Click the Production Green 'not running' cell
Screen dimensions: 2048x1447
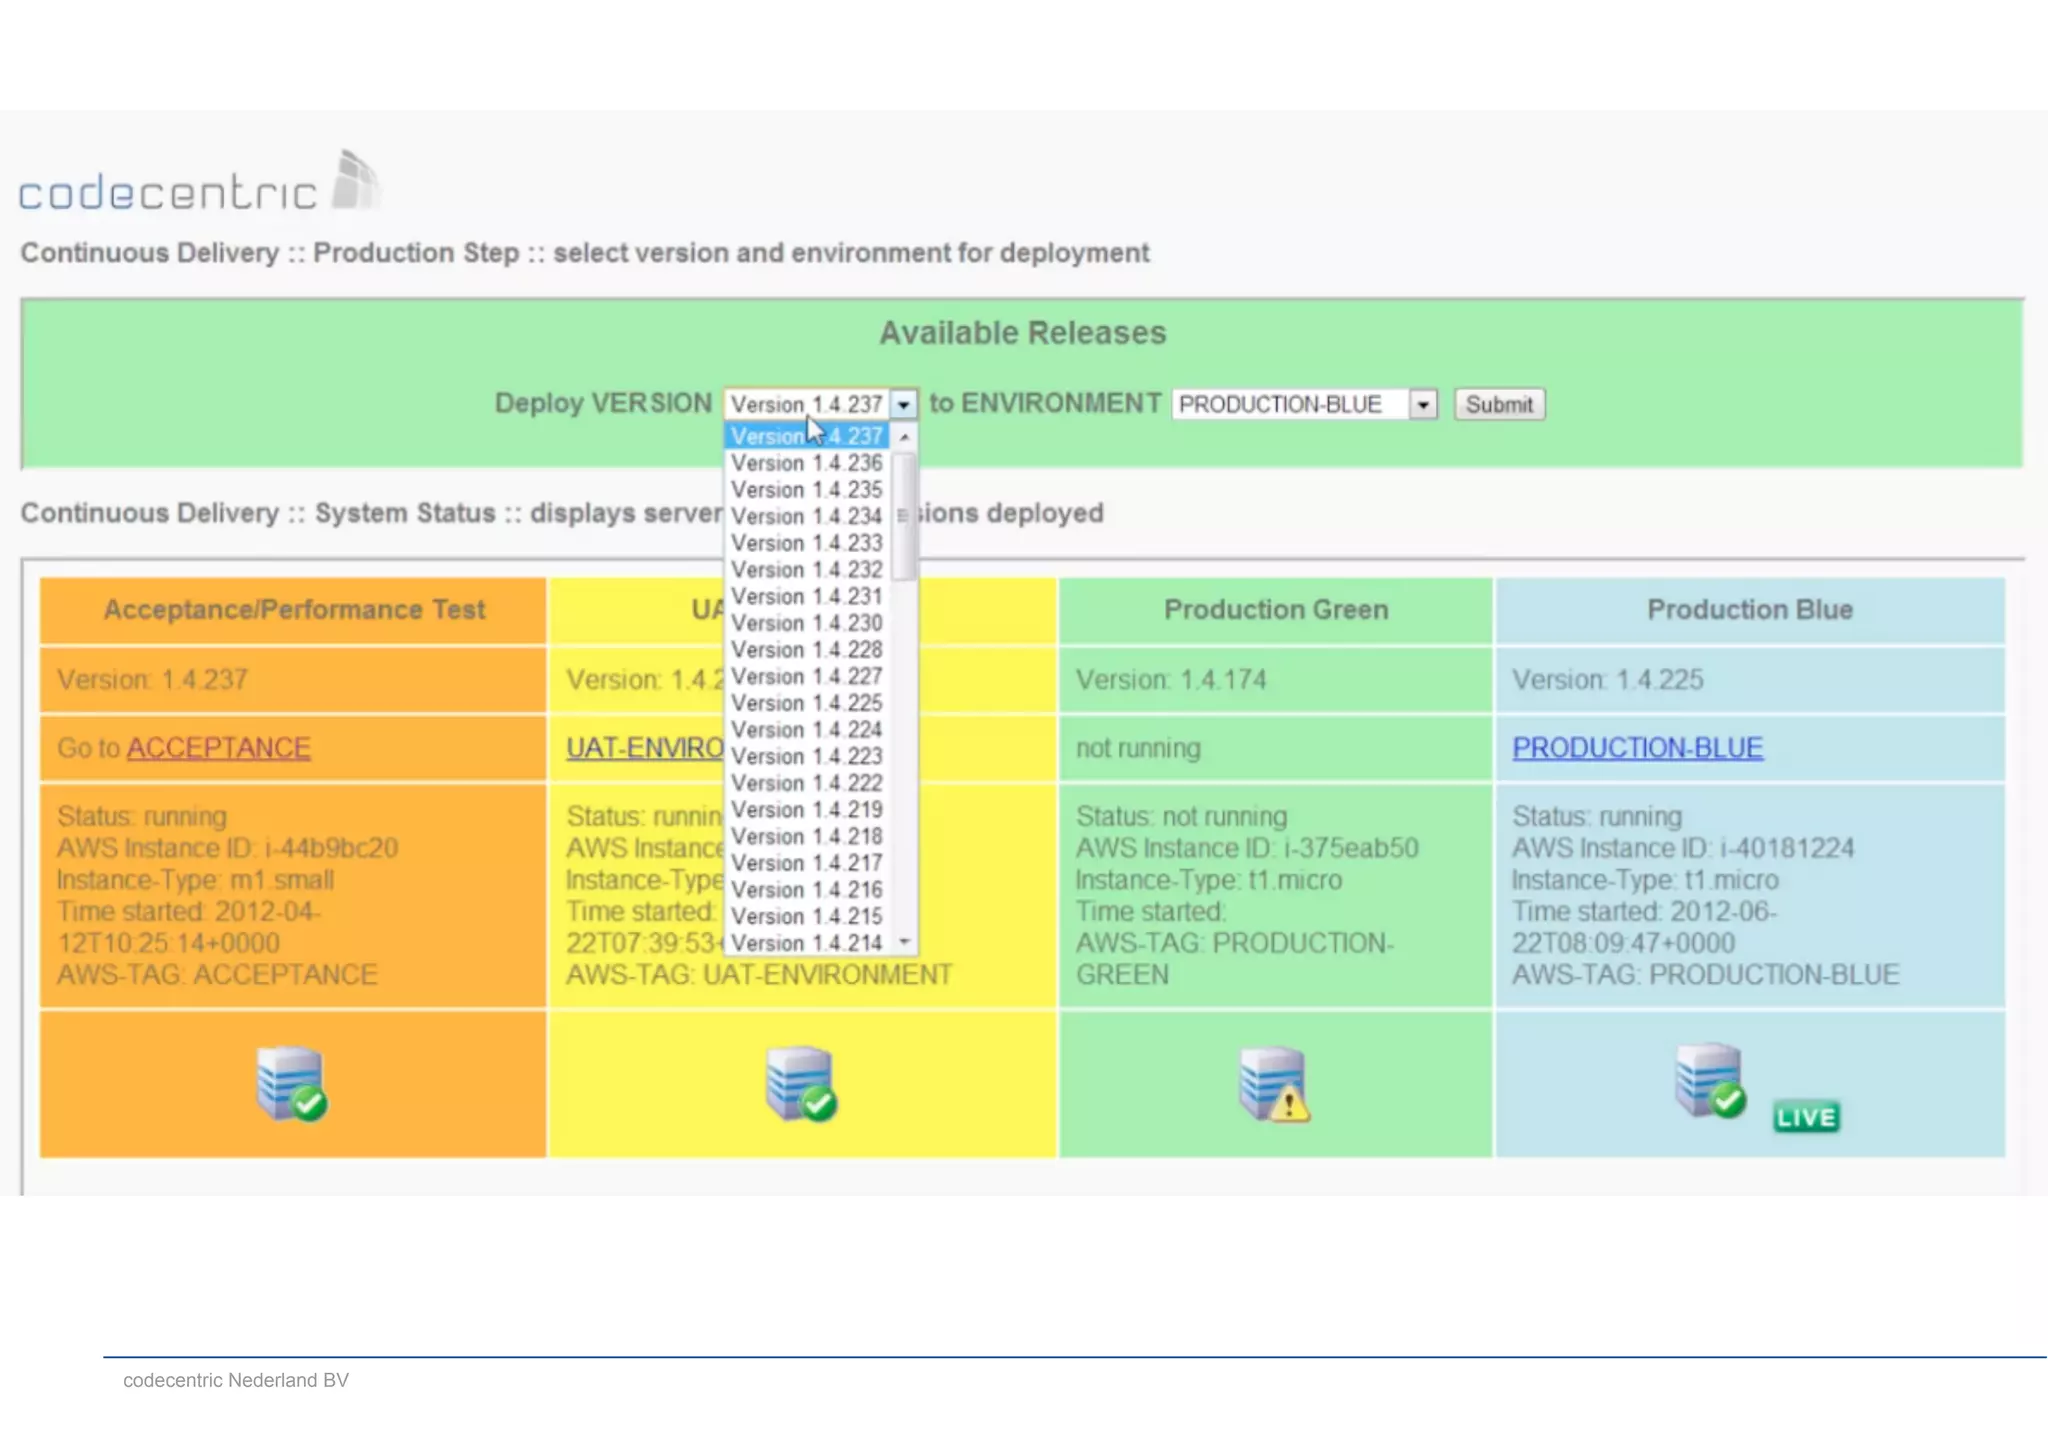1276,748
